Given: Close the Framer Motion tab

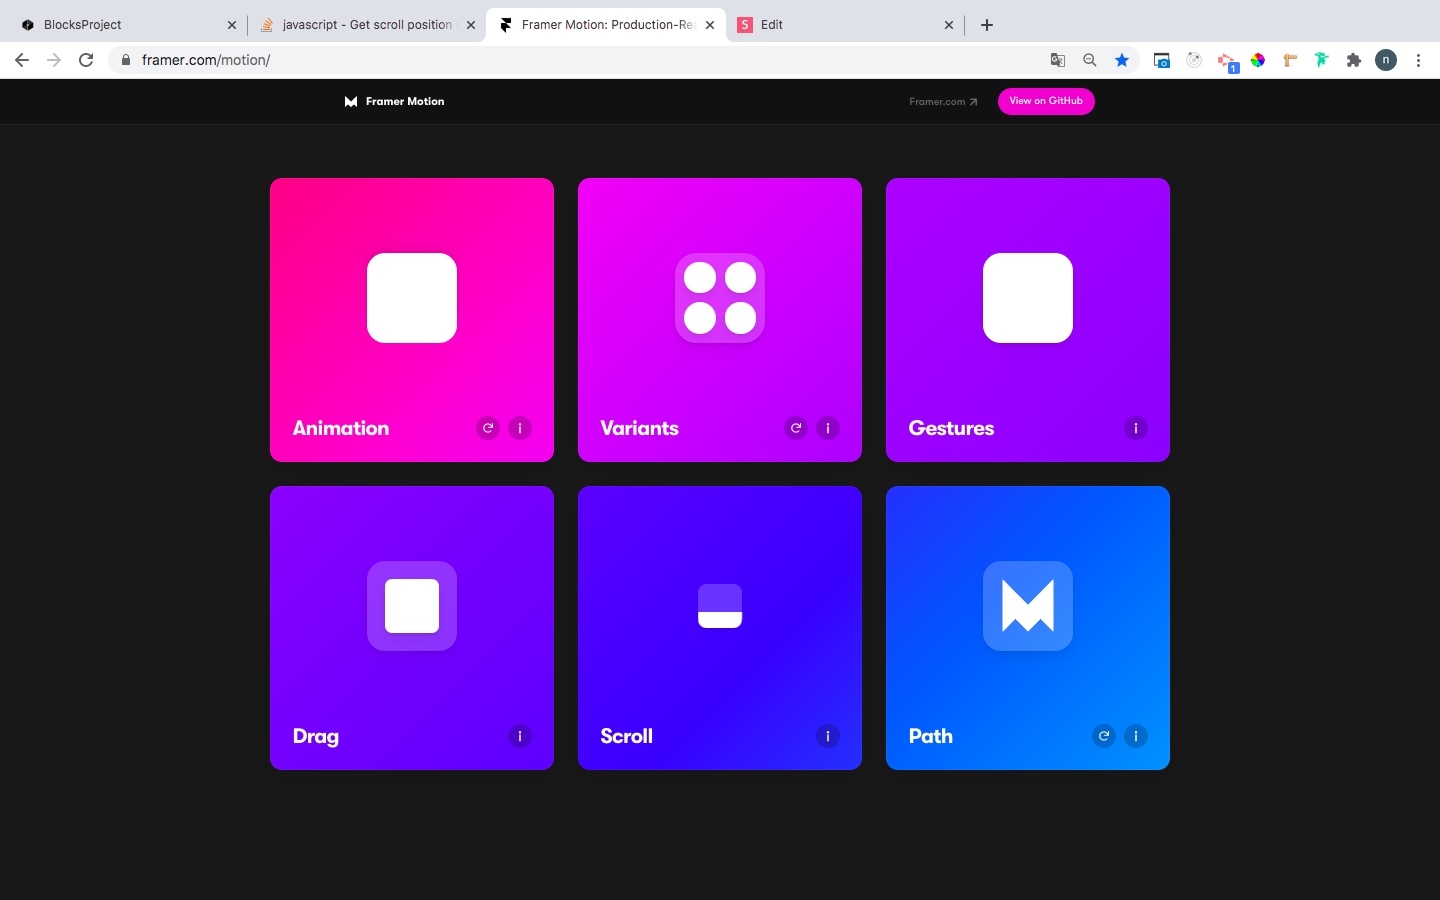Looking at the screenshot, I should (x=710, y=25).
